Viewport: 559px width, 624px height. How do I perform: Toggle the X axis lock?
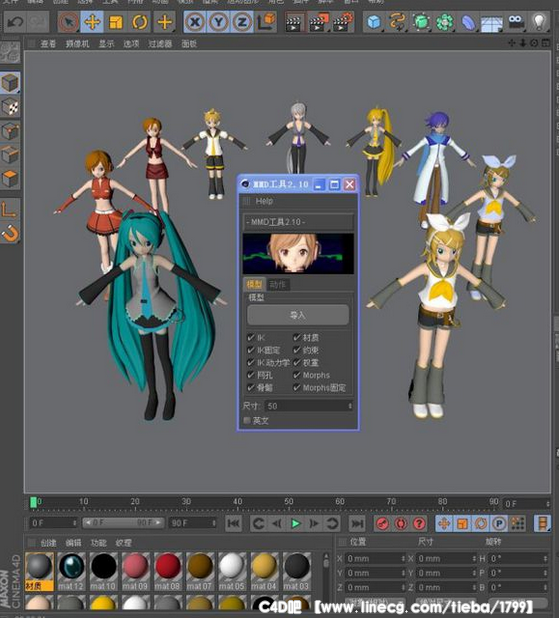(195, 21)
